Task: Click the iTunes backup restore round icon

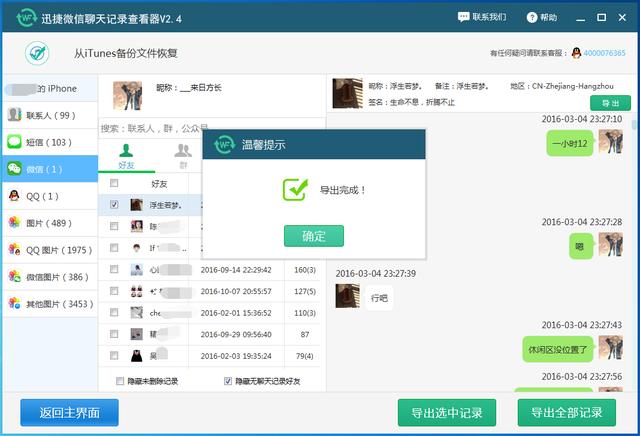Action: (37, 53)
